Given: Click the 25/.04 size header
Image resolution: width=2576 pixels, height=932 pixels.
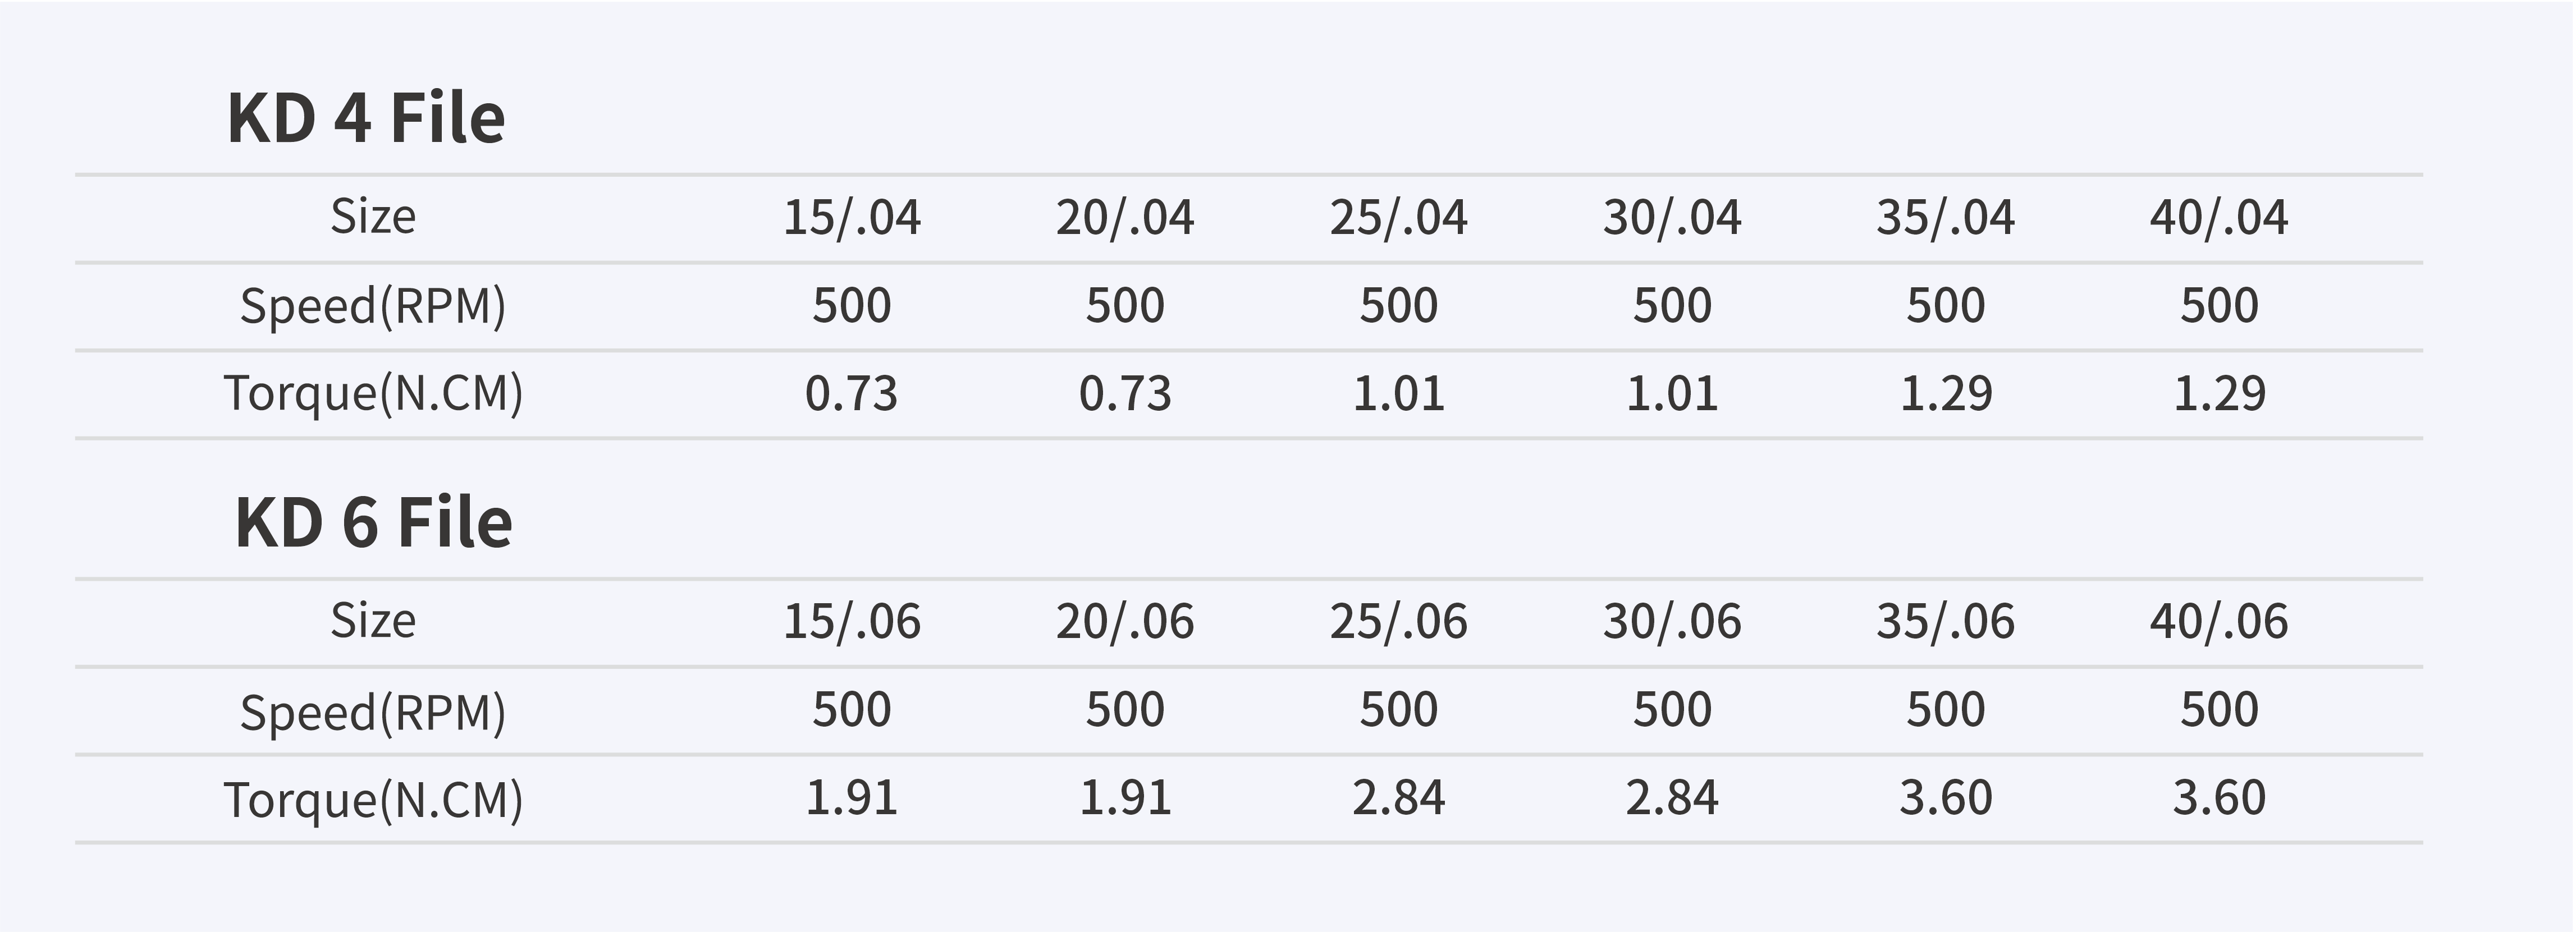Looking at the screenshot, I should [x=1398, y=218].
